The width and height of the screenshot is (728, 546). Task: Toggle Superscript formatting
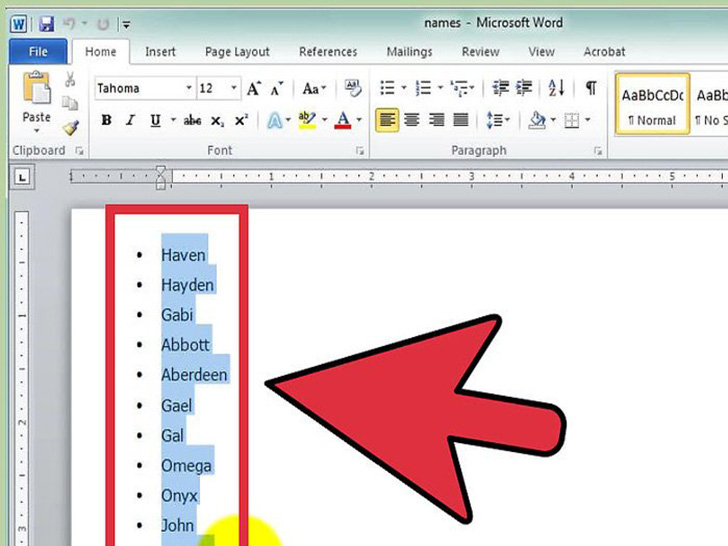tap(241, 120)
